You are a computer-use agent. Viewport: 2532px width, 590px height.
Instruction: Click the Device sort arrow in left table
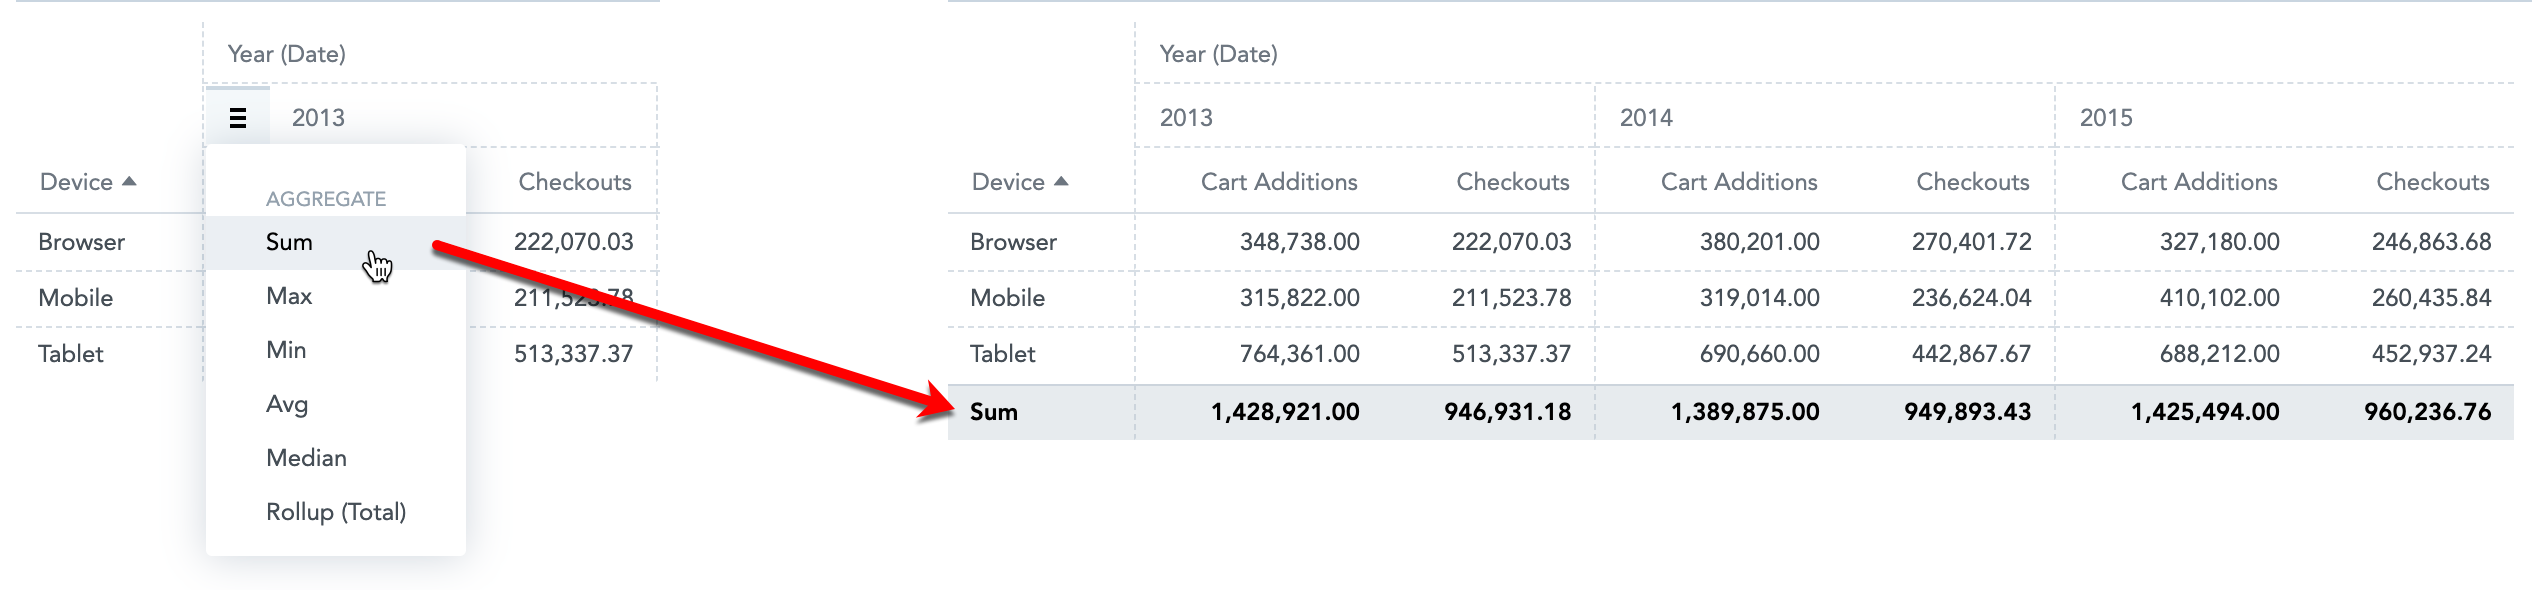129,181
